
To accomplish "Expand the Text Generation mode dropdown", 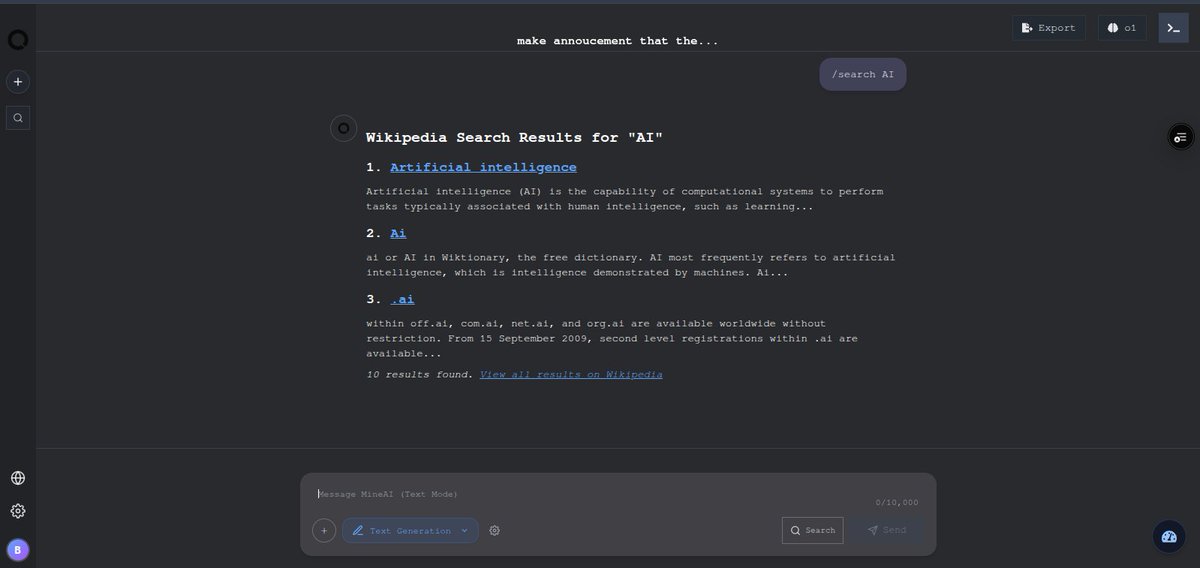I will pyautogui.click(x=410, y=530).
